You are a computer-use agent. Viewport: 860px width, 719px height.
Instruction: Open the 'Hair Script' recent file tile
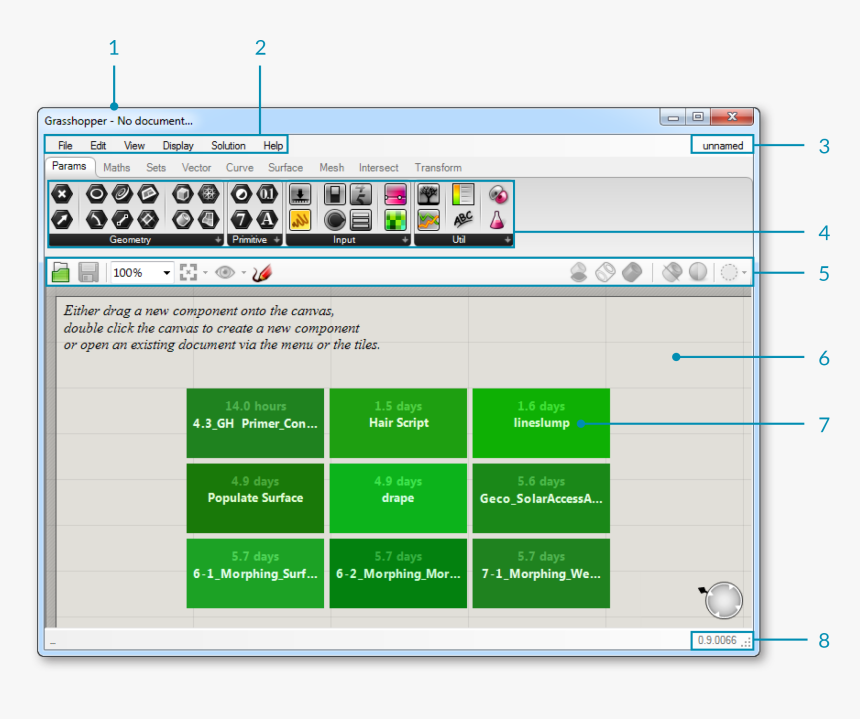click(x=398, y=423)
